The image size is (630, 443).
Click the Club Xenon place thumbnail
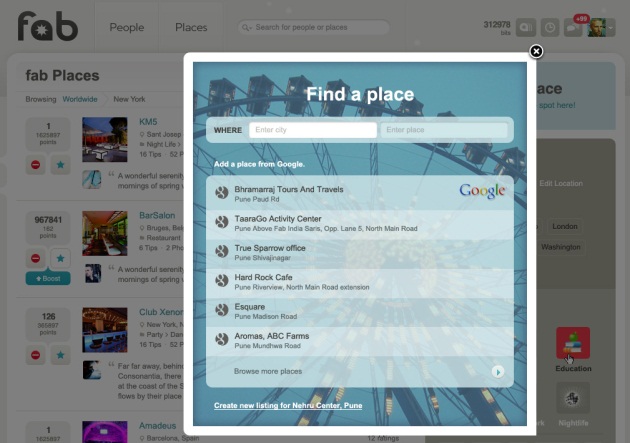tap(105, 330)
